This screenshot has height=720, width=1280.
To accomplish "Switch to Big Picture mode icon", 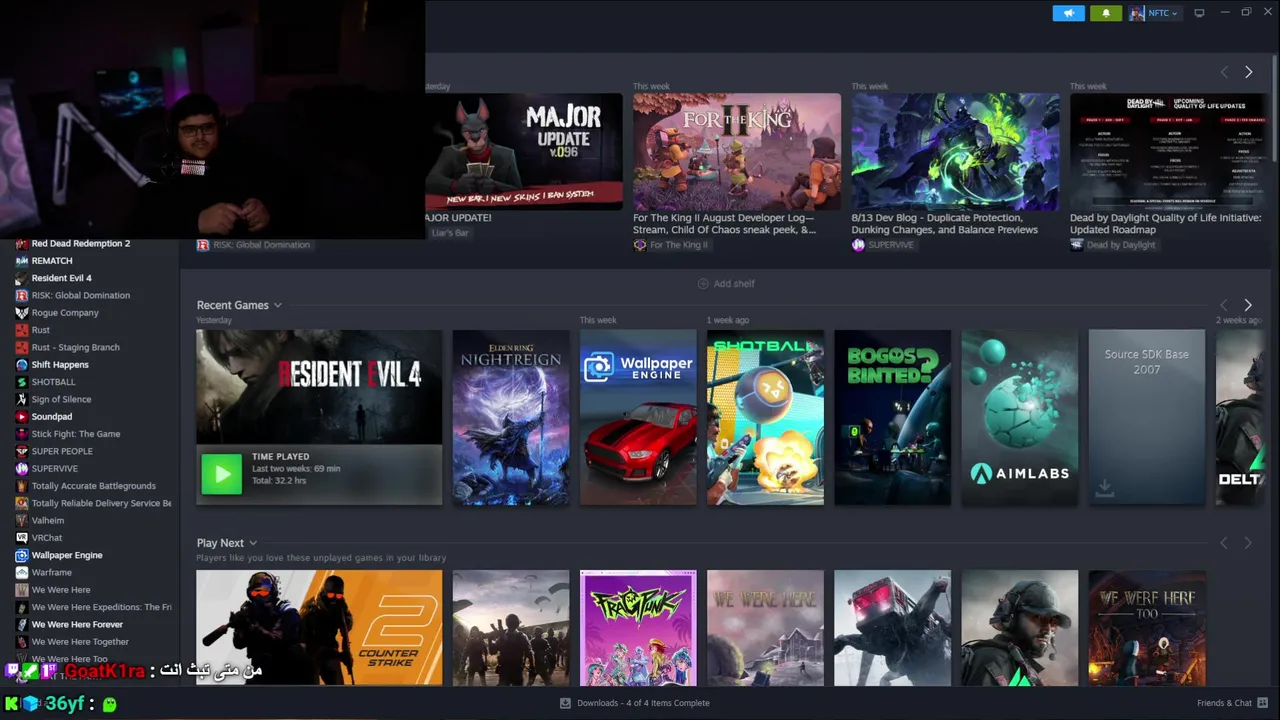I will click(1199, 13).
